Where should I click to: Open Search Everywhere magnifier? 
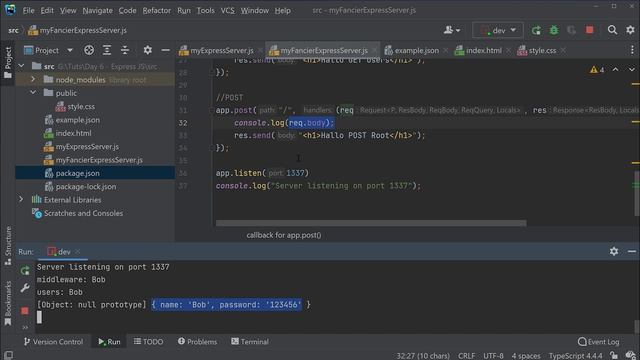pos(612,30)
